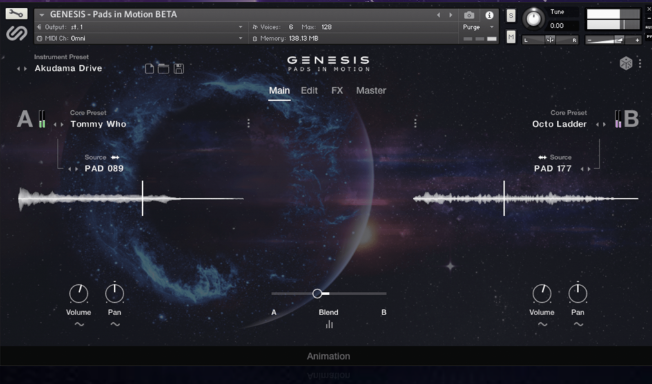652x384 pixels.
Task: Open the Purge dropdown
Action: (x=478, y=27)
